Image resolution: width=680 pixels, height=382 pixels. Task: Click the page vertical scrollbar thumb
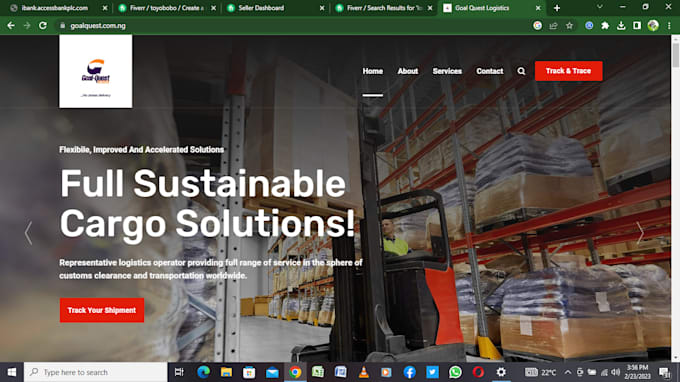(675, 55)
